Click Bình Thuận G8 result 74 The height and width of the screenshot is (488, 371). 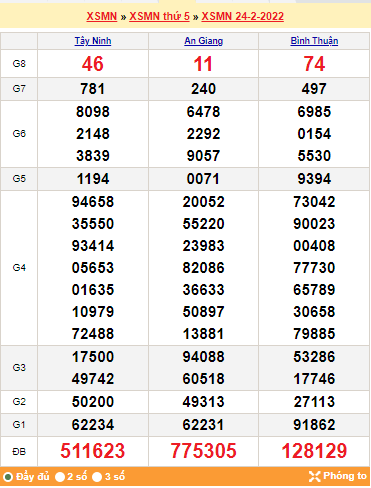314,64
